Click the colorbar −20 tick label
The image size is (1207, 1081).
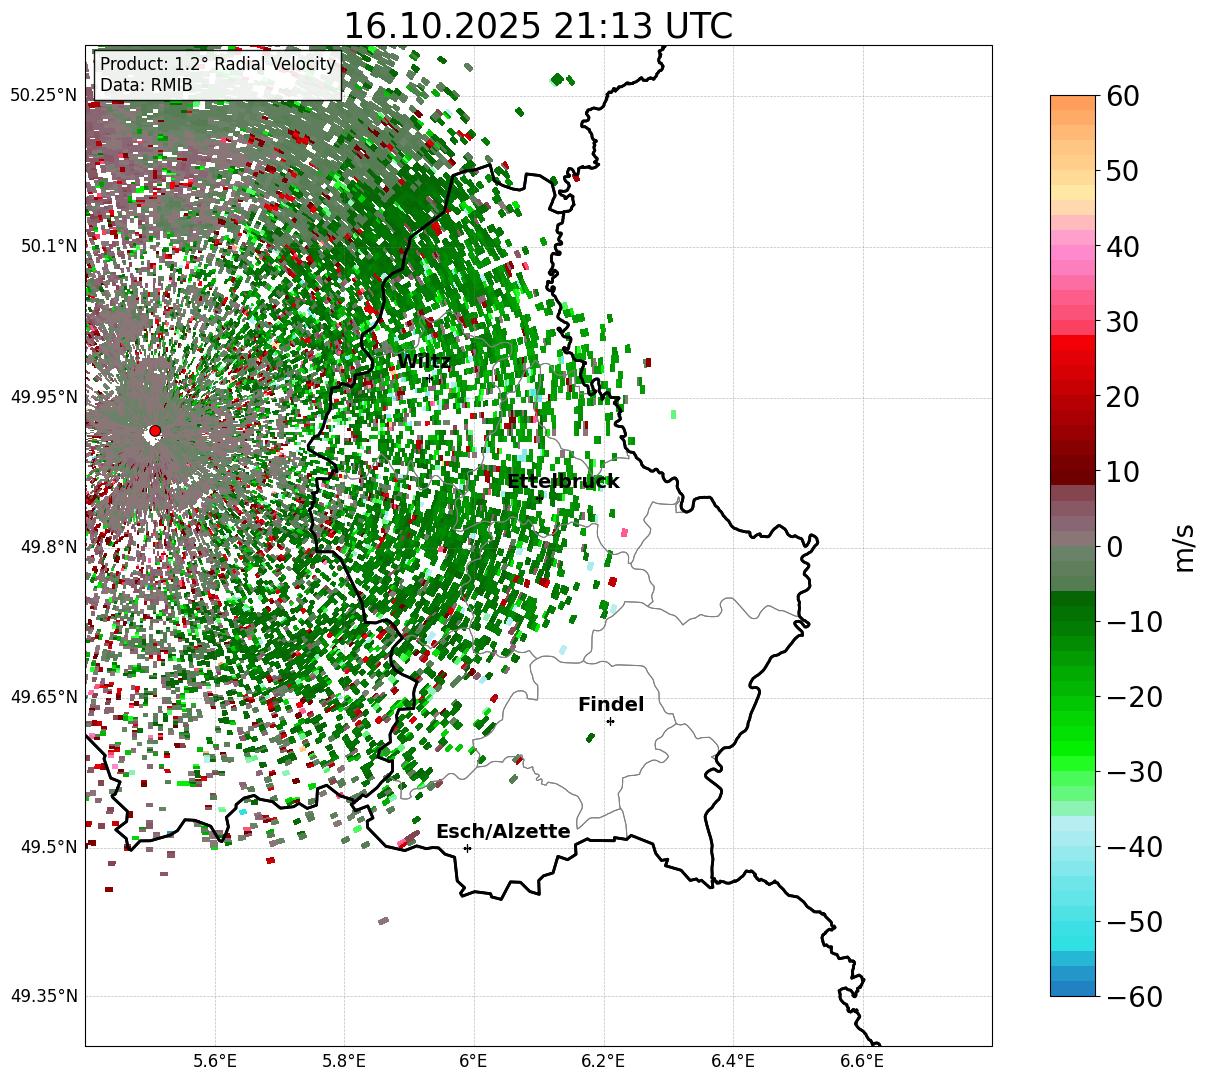tap(1135, 697)
